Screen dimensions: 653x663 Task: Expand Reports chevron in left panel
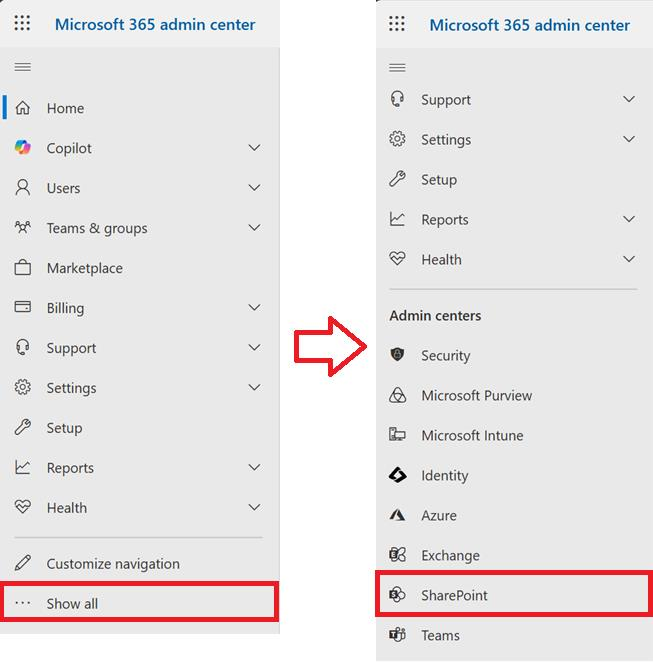click(x=254, y=467)
